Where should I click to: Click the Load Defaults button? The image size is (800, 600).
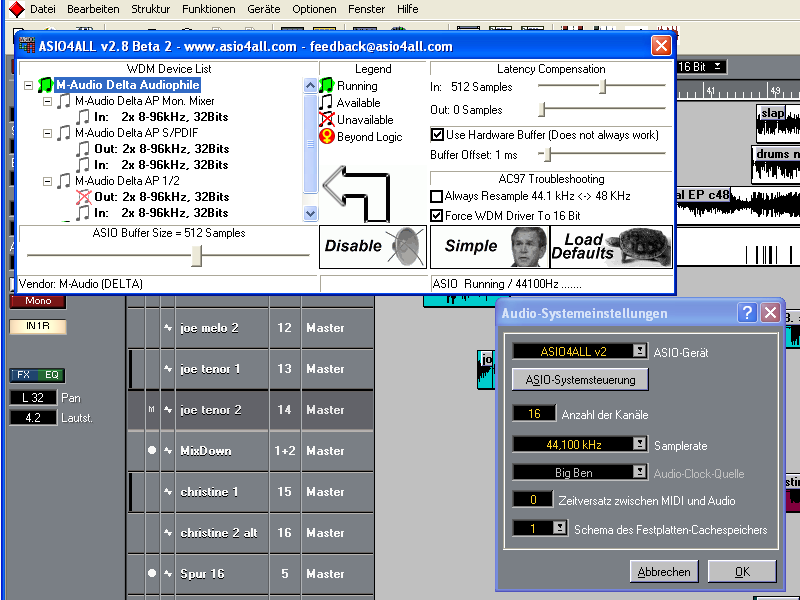pyautogui.click(x=611, y=247)
